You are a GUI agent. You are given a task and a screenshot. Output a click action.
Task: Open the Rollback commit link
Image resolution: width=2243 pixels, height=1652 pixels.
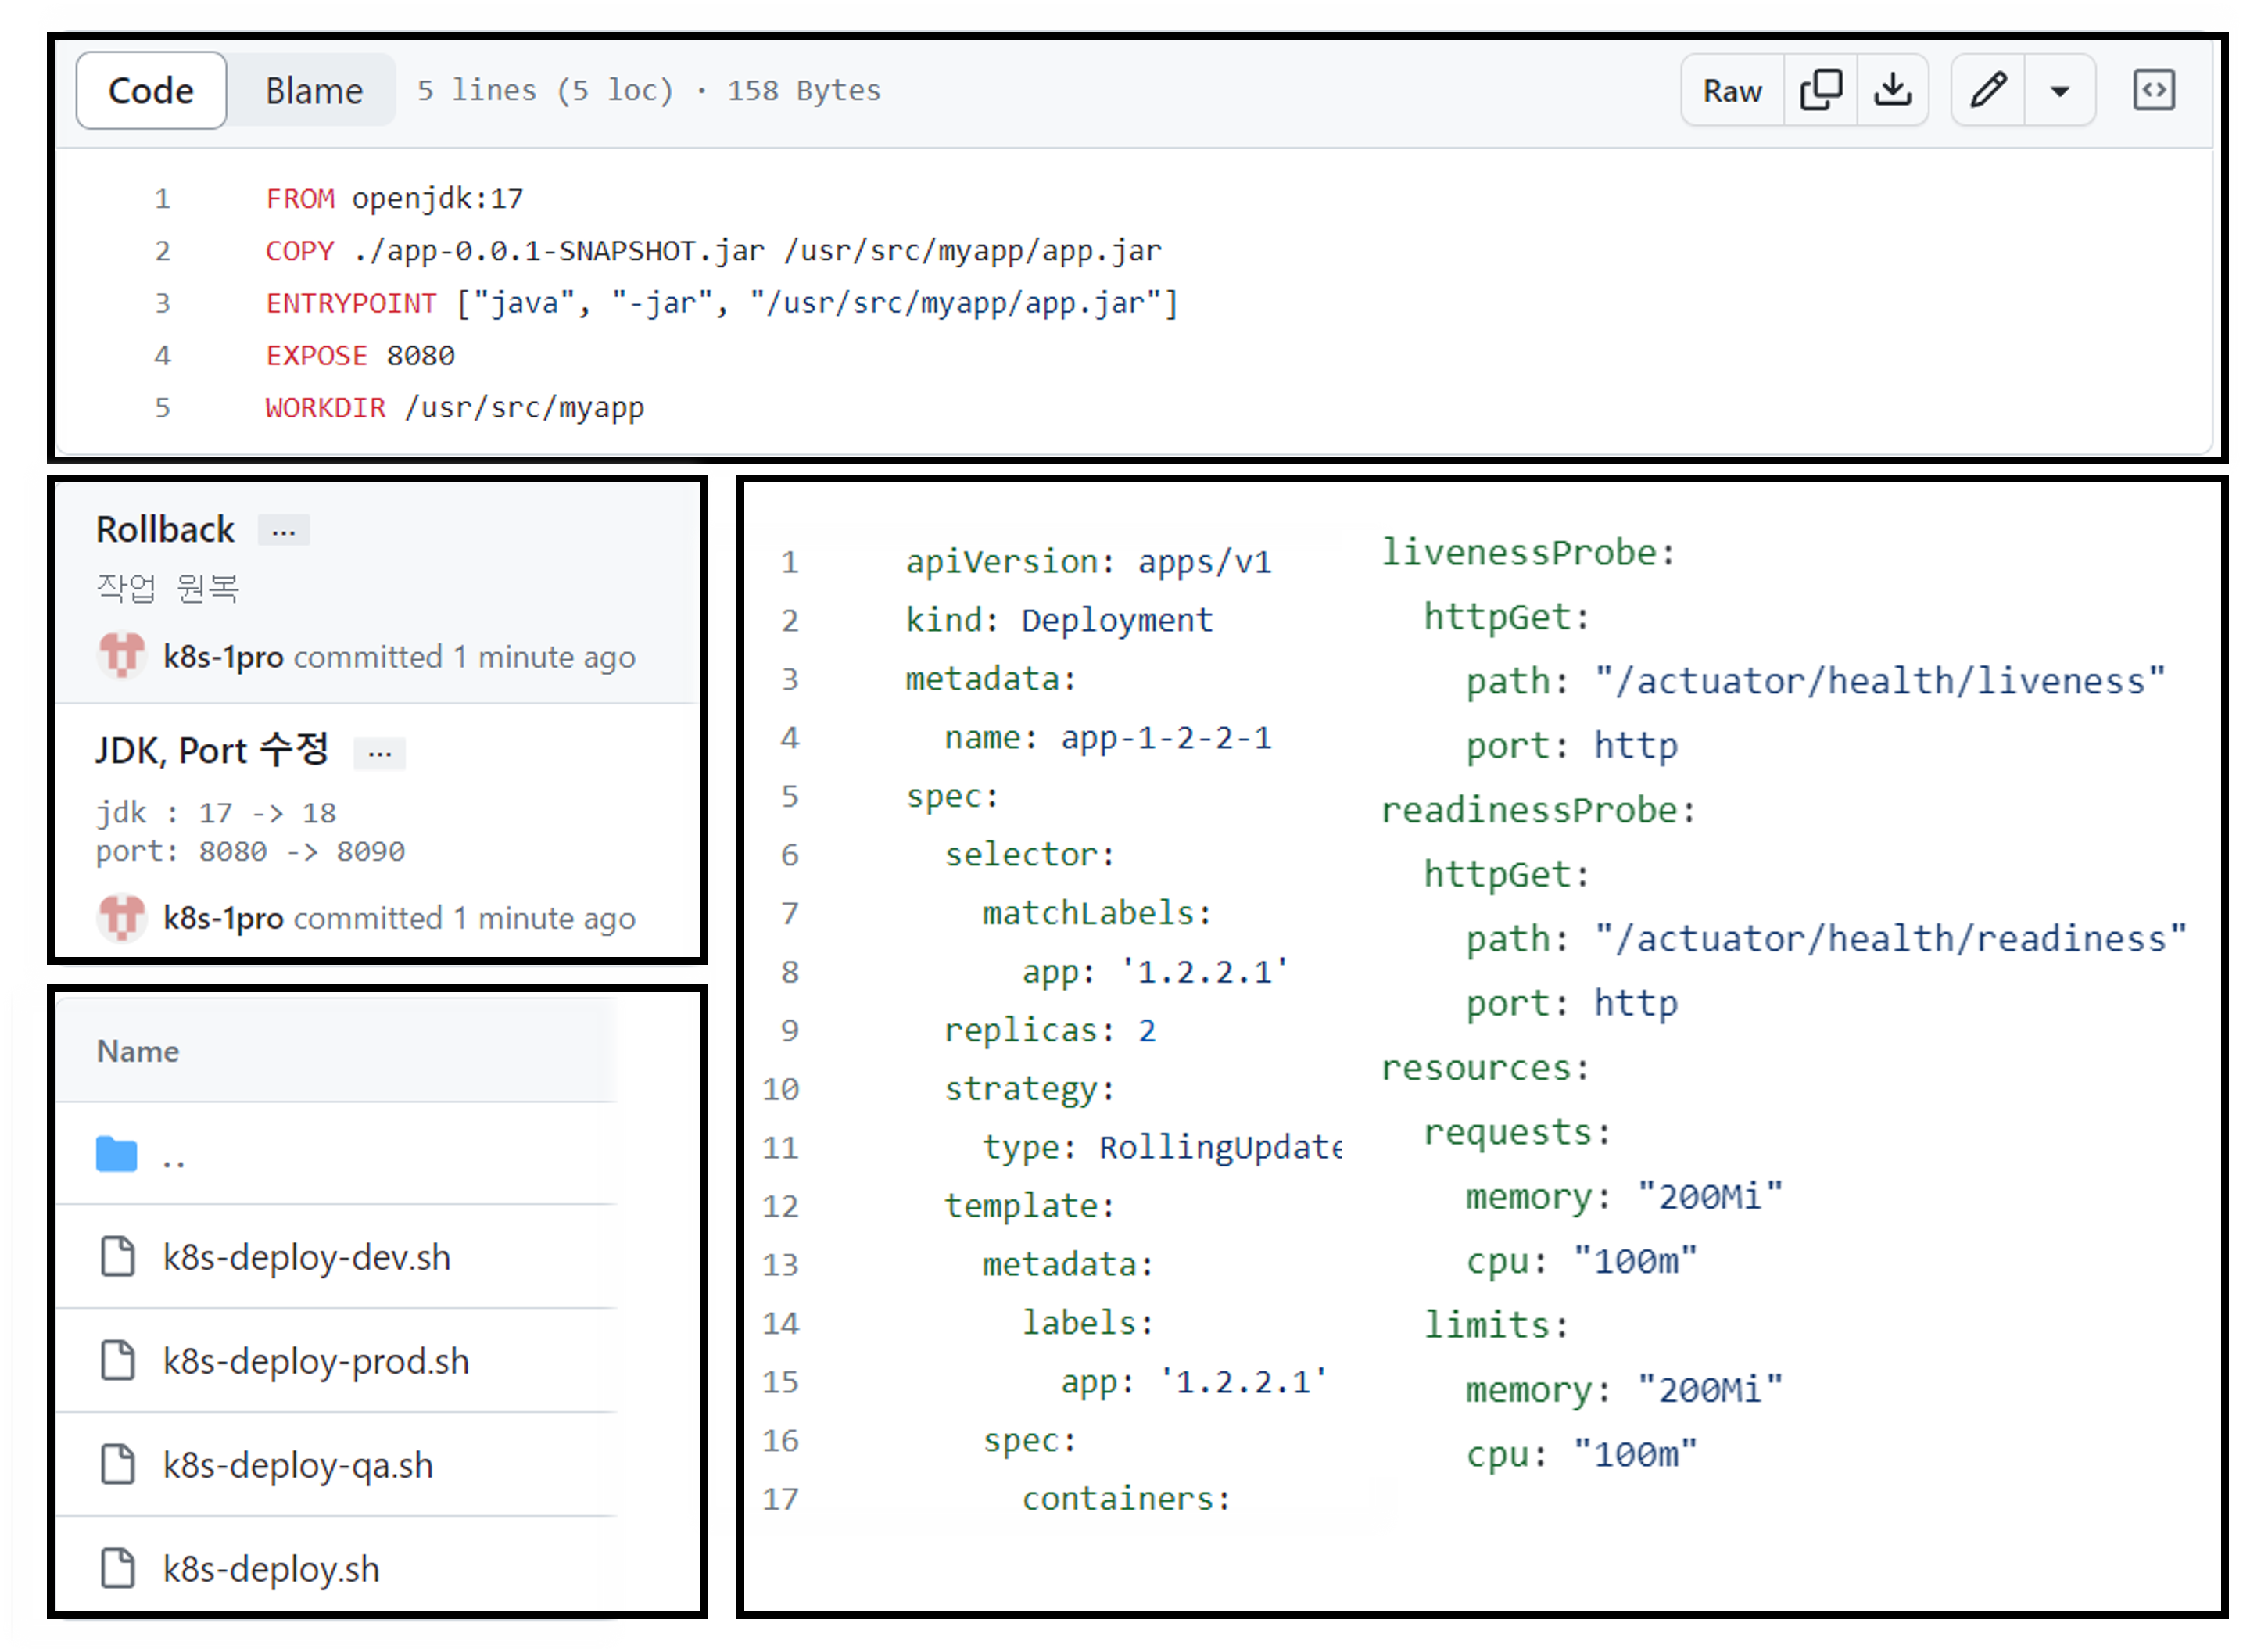165,529
